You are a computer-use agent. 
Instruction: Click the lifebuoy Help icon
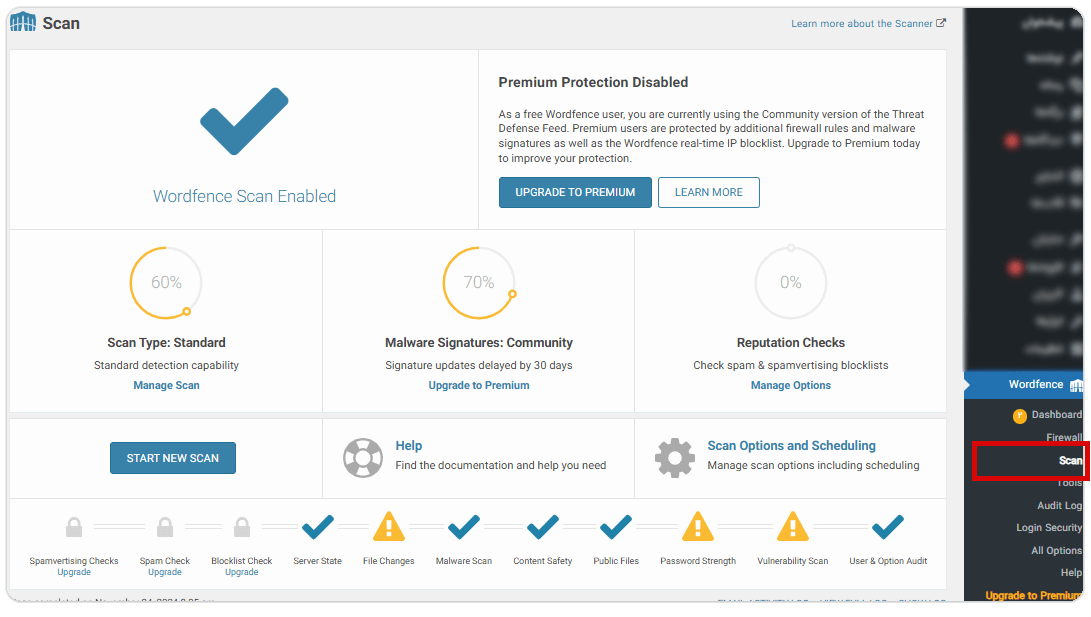[x=363, y=457]
